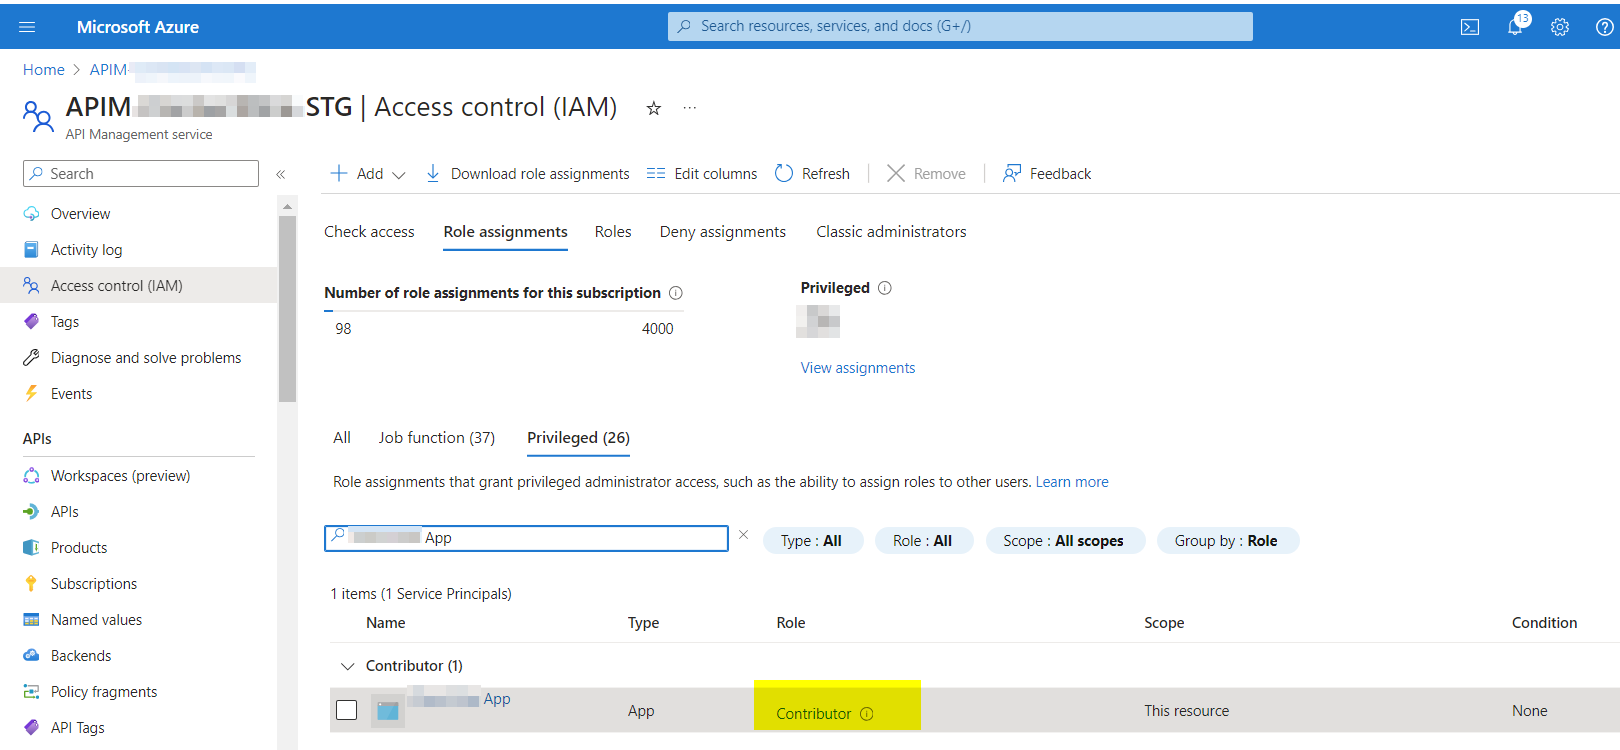Click the Diagnose and solve problems wrench icon
The image size is (1620, 750).
[x=32, y=358]
